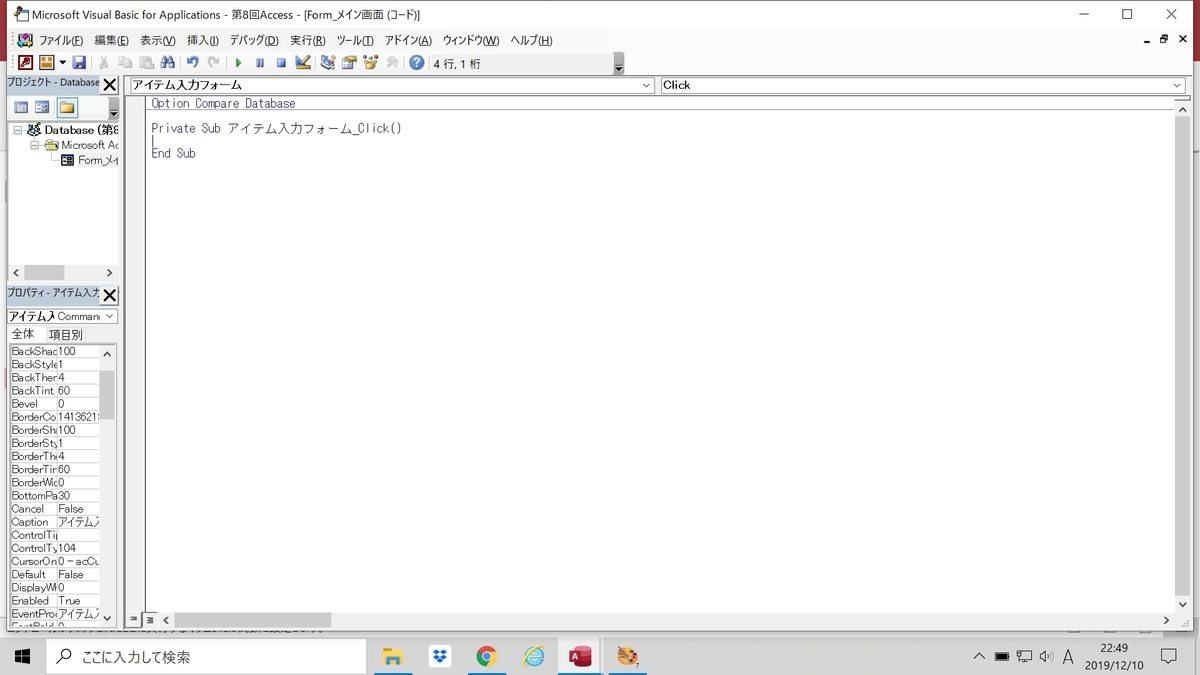Click the Option Compare Database line
Image resolution: width=1200 pixels, height=675 pixels.
(x=223, y=103)
